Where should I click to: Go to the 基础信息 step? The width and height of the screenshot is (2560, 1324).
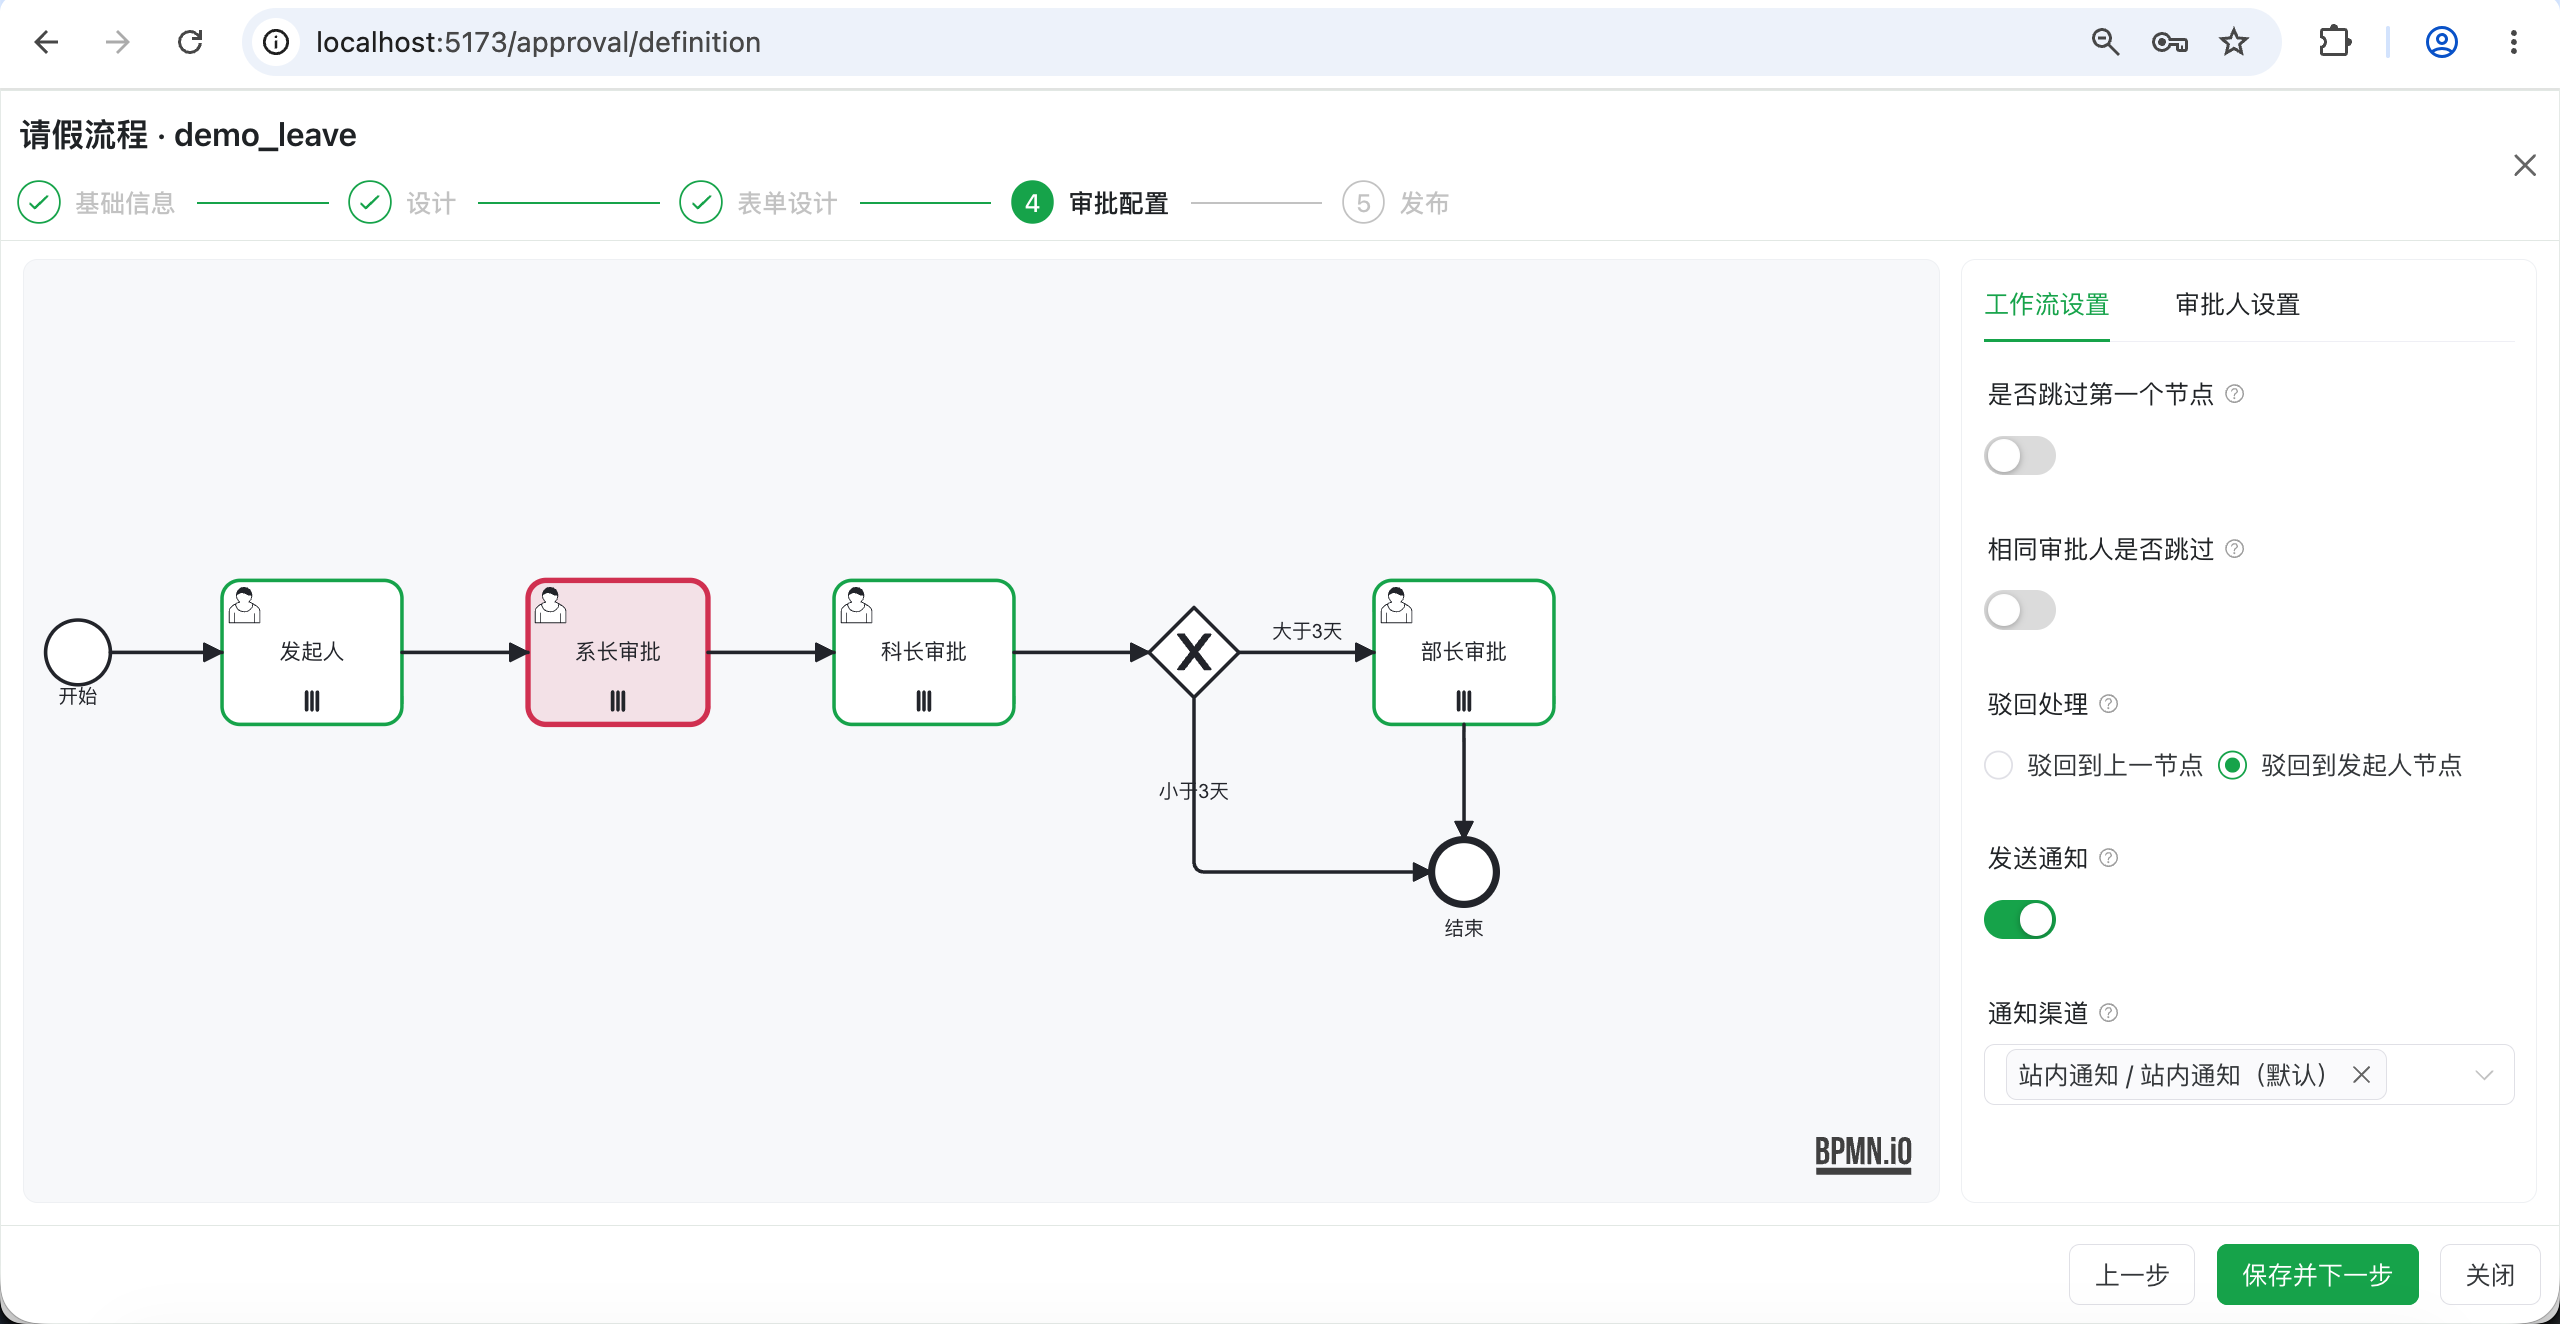[x=96, y=203]
